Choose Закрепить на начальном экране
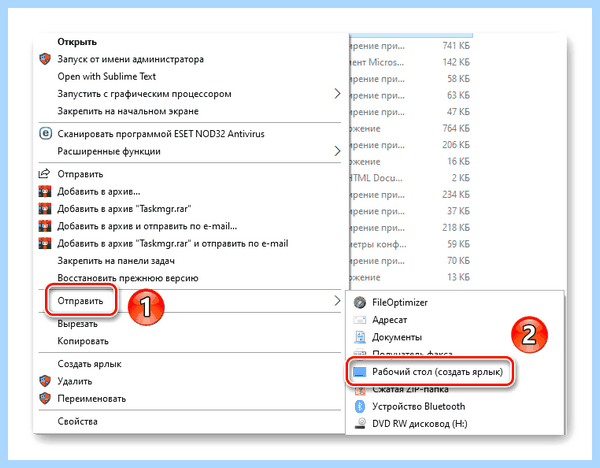Screen dimensions: 600x468 point(128,111)
